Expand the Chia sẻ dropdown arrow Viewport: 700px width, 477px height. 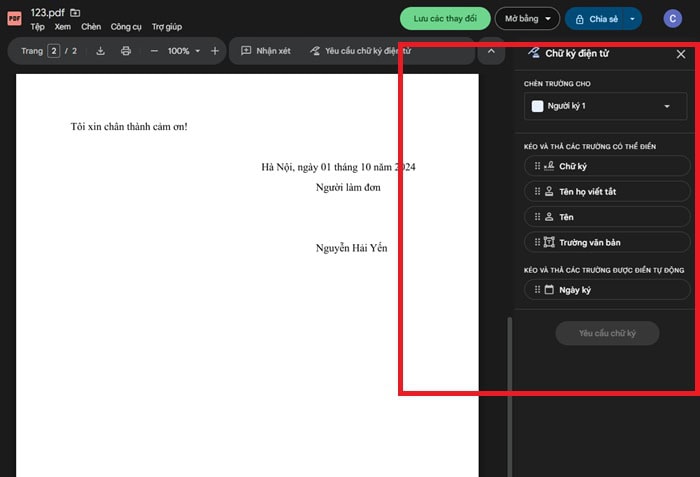(632, 18)
